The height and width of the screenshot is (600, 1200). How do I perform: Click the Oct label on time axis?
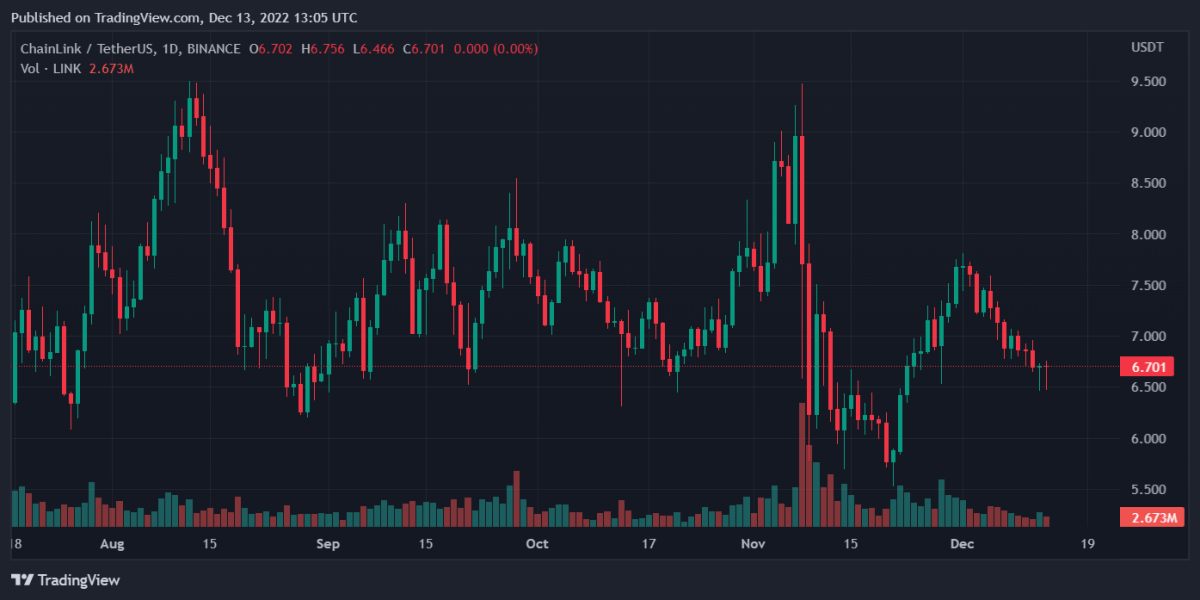(x=537, y=545)
